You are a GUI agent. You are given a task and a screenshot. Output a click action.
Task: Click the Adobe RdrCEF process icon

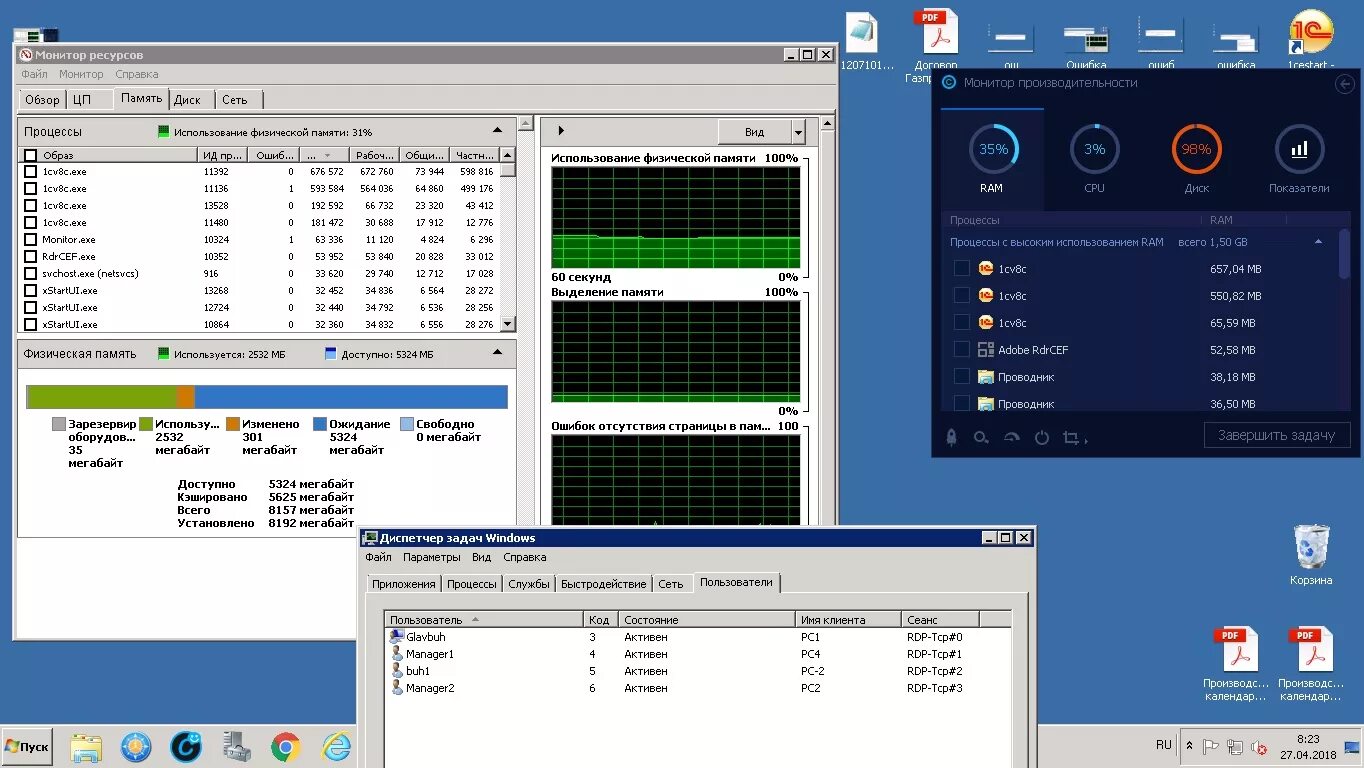[986, 350]
